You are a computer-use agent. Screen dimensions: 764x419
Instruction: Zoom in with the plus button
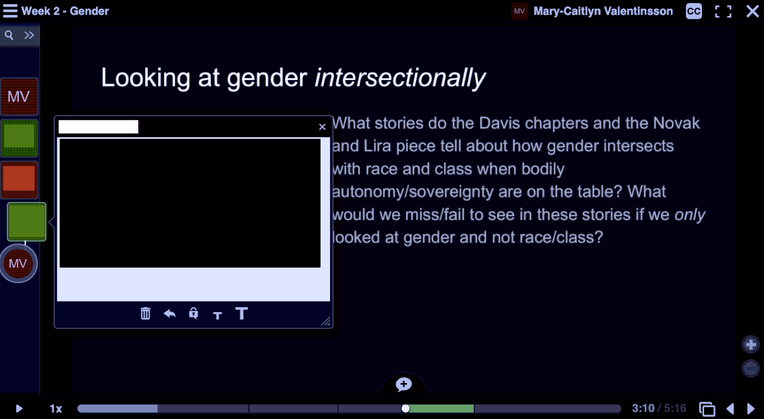pos(750,345)
